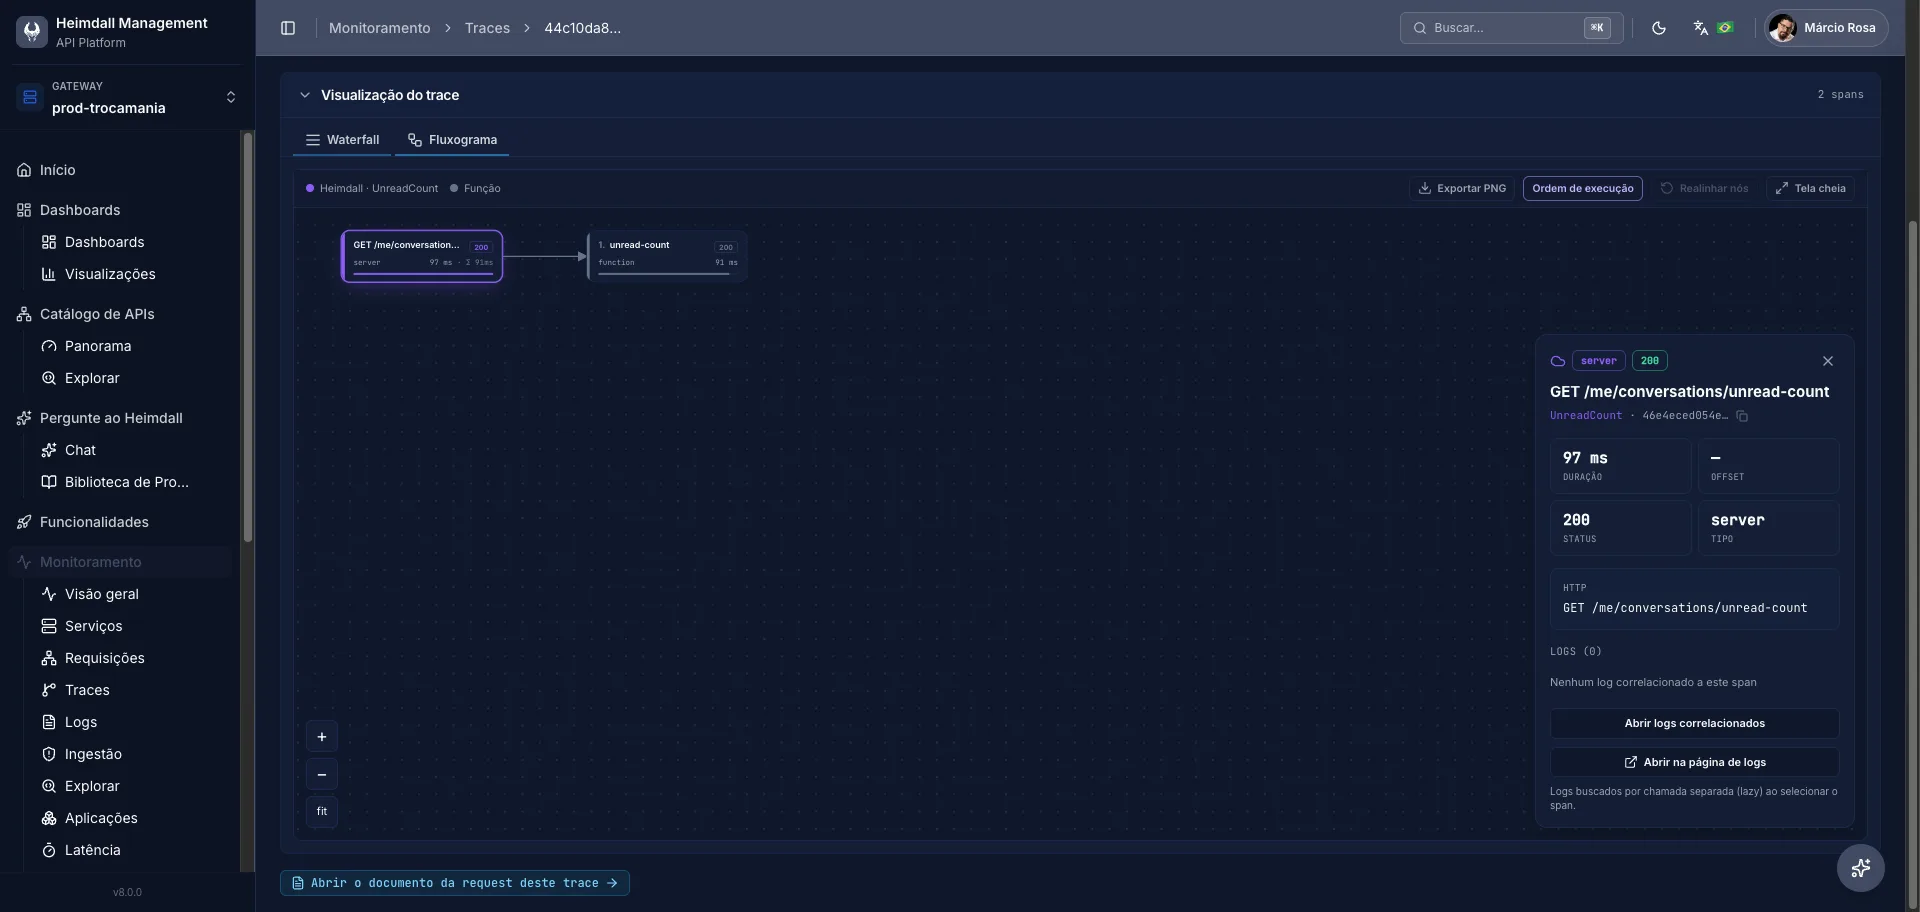Open the Dashboards sub-item
The height and width of the screenshot is (912, 1920).
point(130,242)
